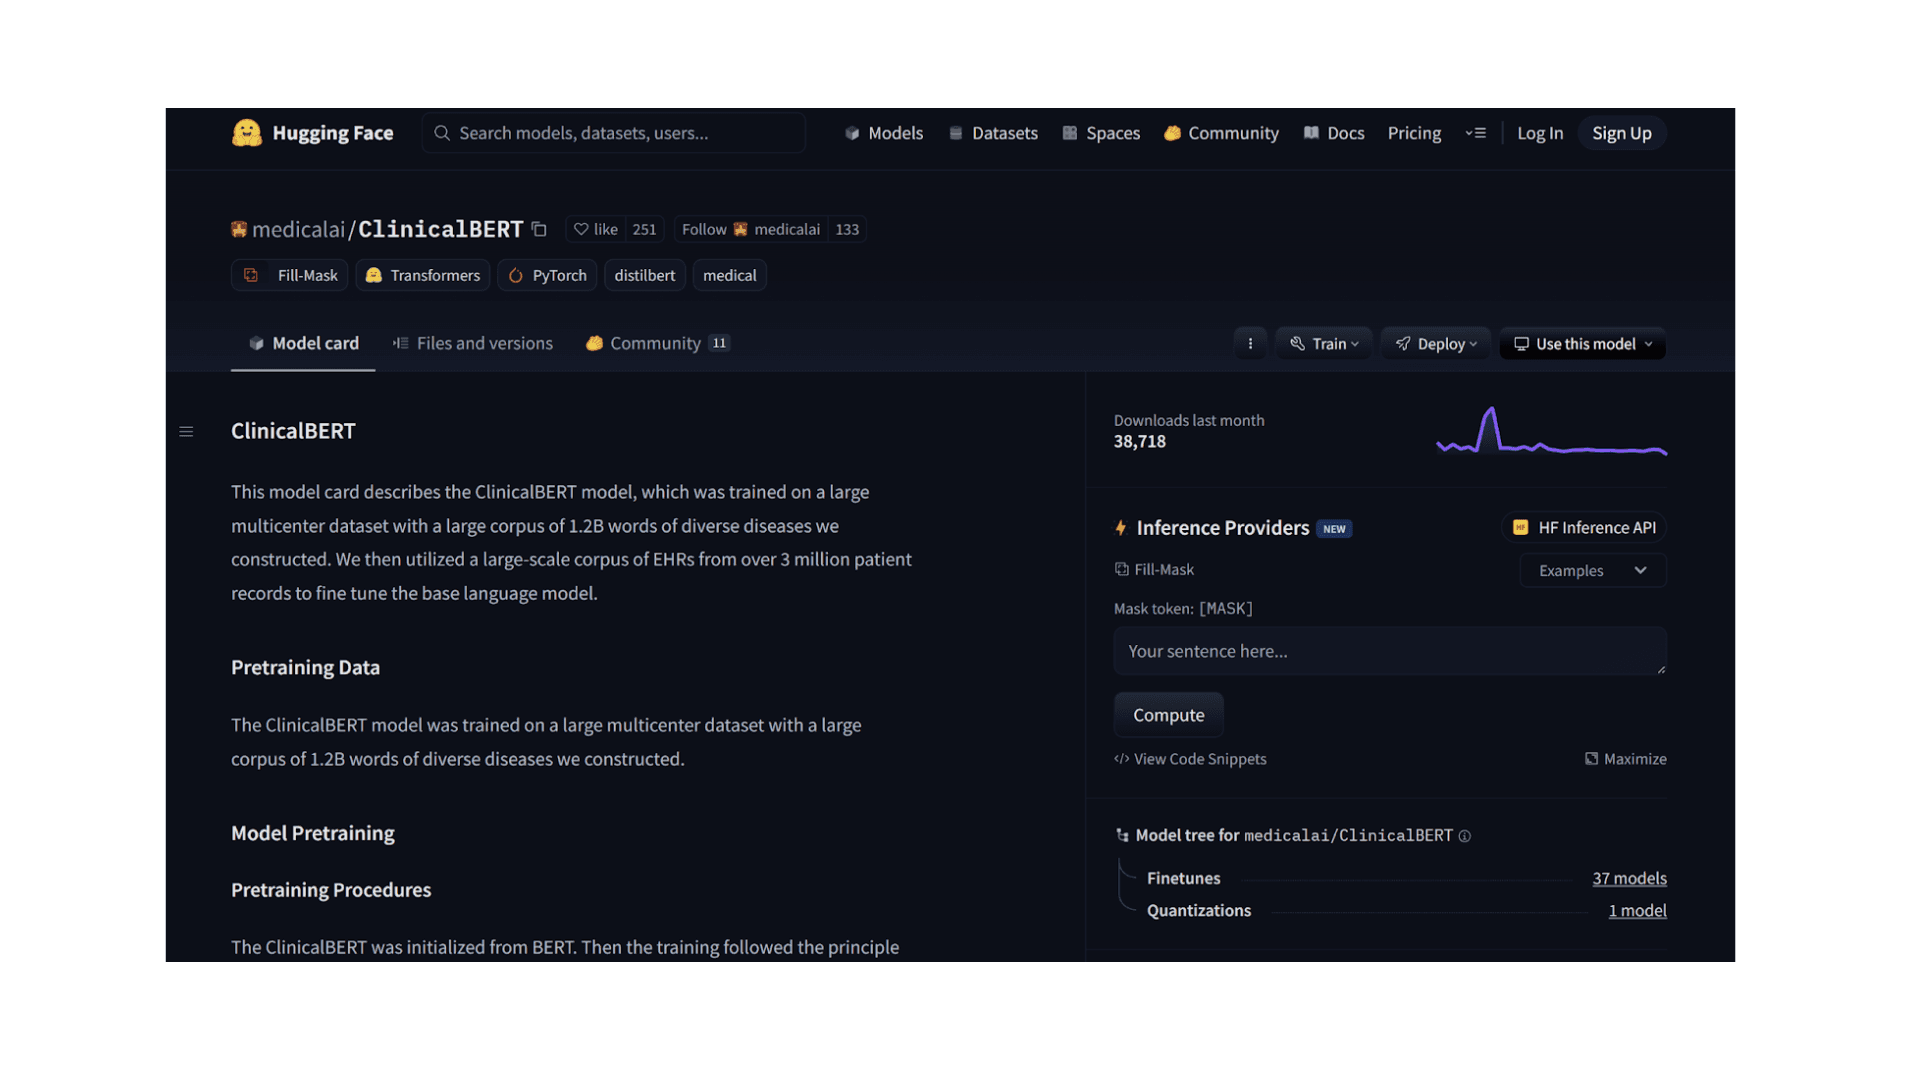This screenshot has width=1920, height=1080.
Task: Click the Hugging Face logo icon
Action: [246, 133]
